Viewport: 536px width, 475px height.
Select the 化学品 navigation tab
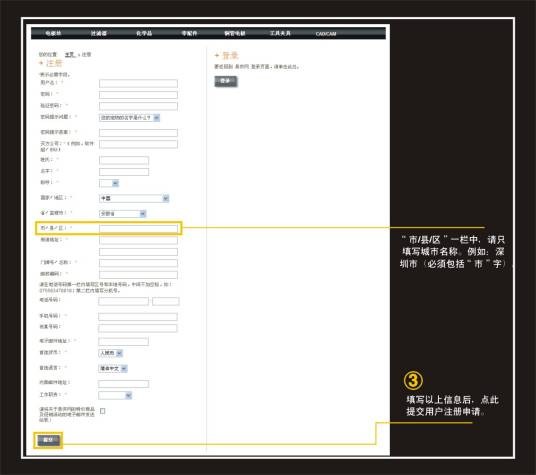click(x=144, y=33)
